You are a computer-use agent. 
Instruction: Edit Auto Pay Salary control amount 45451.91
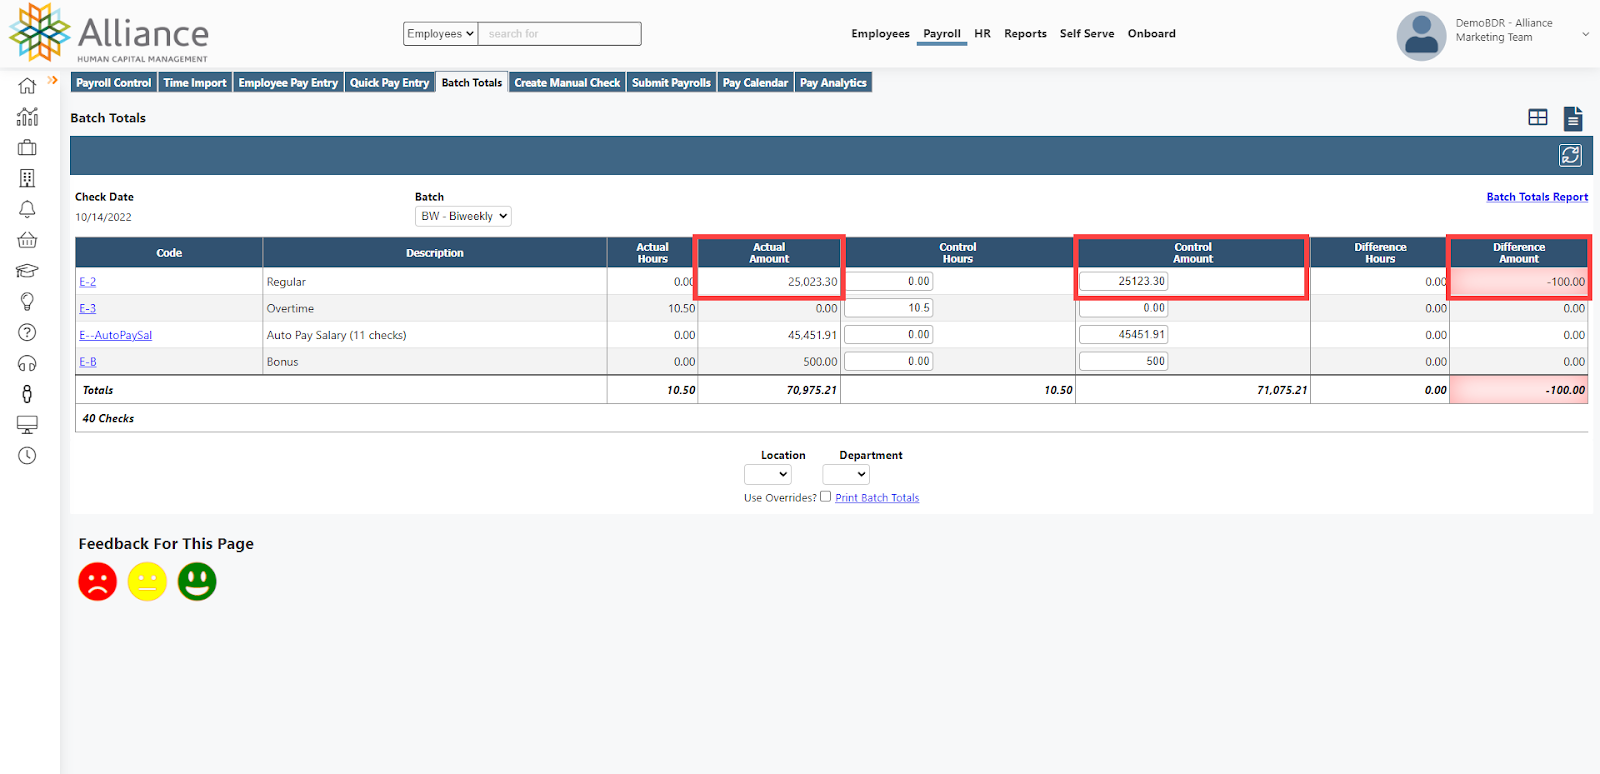pos(1123,335)
